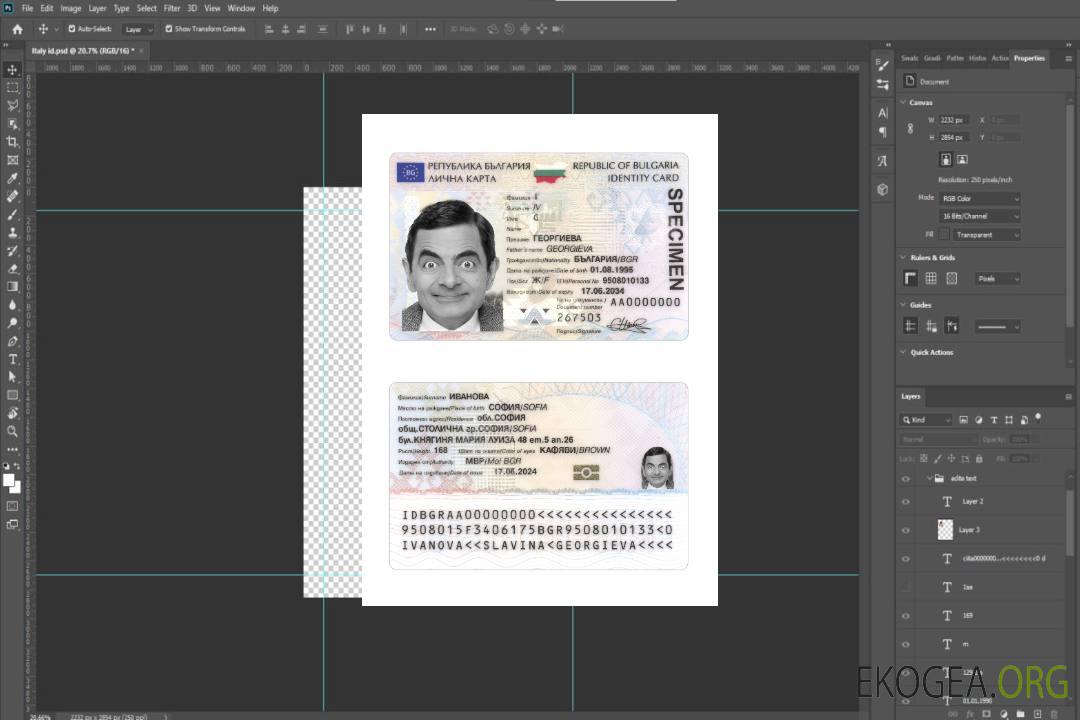Open the Pixels ruler units dropdown

(998, 278)
